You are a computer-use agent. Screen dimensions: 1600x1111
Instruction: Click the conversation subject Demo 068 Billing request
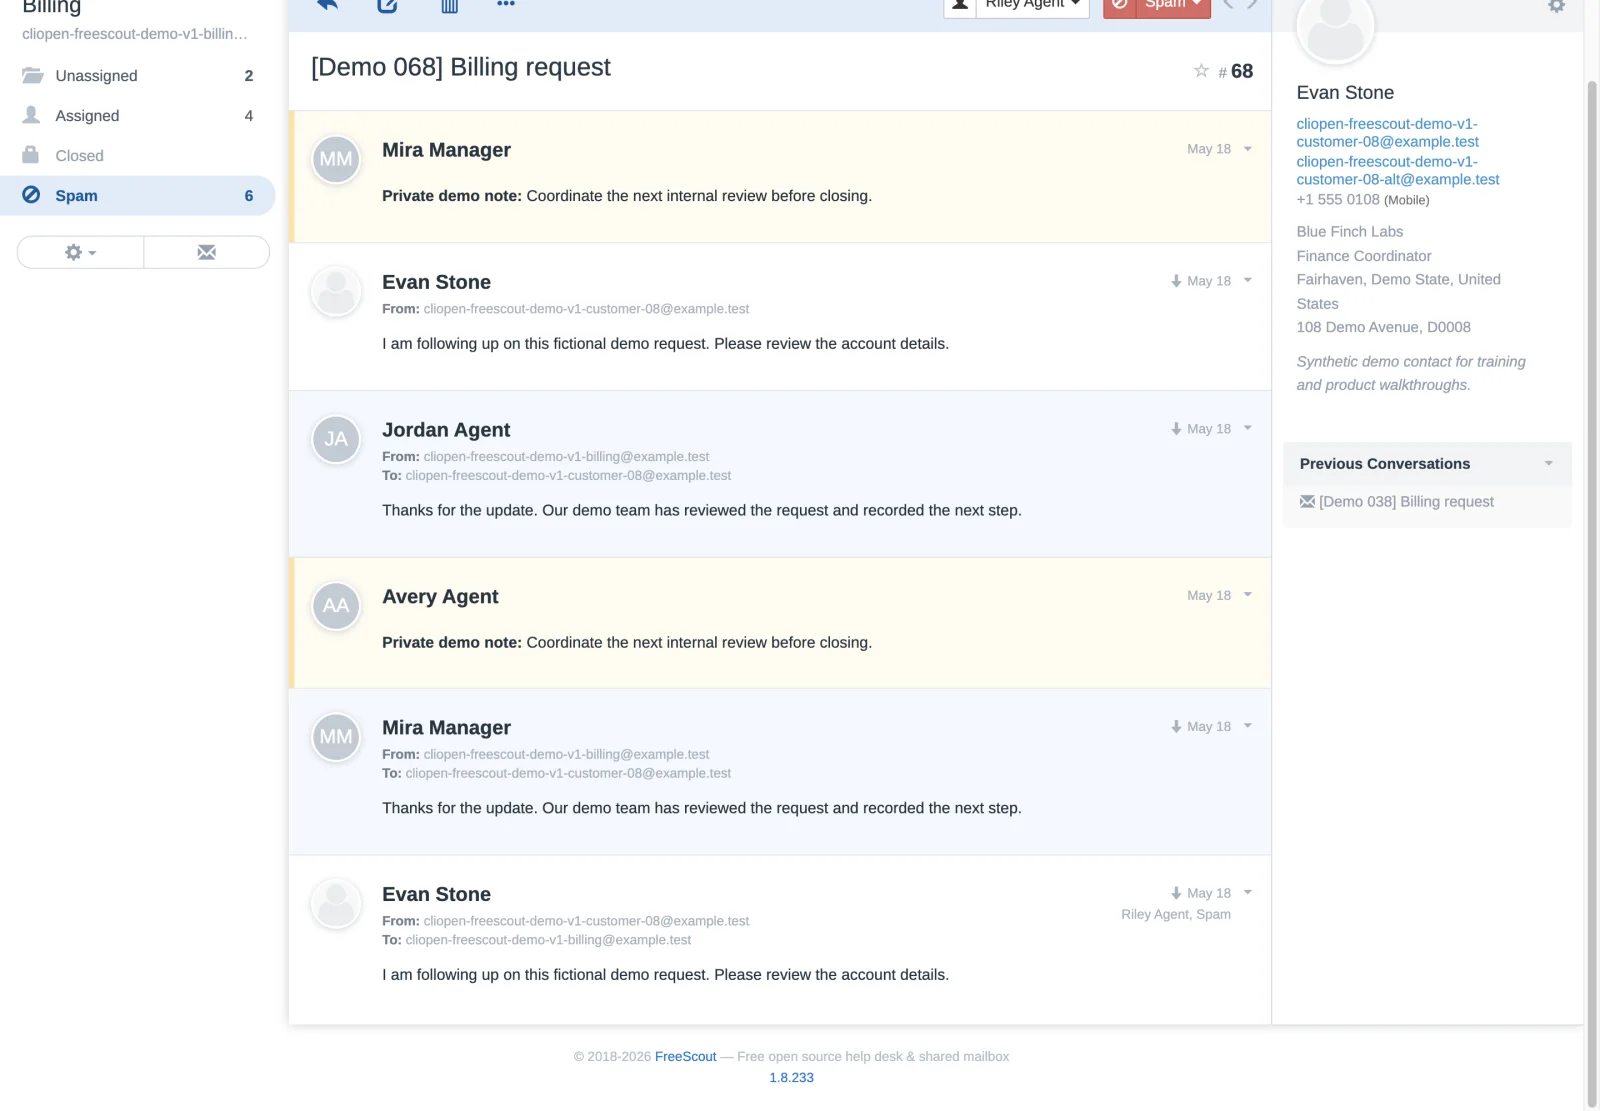(461, 67)
